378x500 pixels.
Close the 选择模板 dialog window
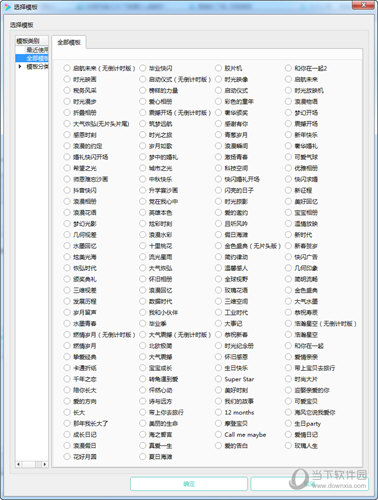click(363, 5)
